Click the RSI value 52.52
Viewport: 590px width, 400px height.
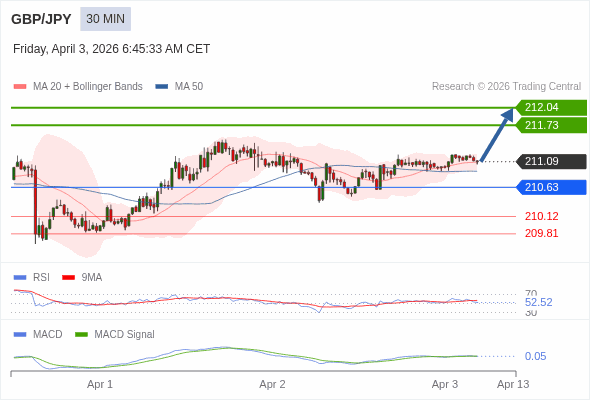pos(539,303)
